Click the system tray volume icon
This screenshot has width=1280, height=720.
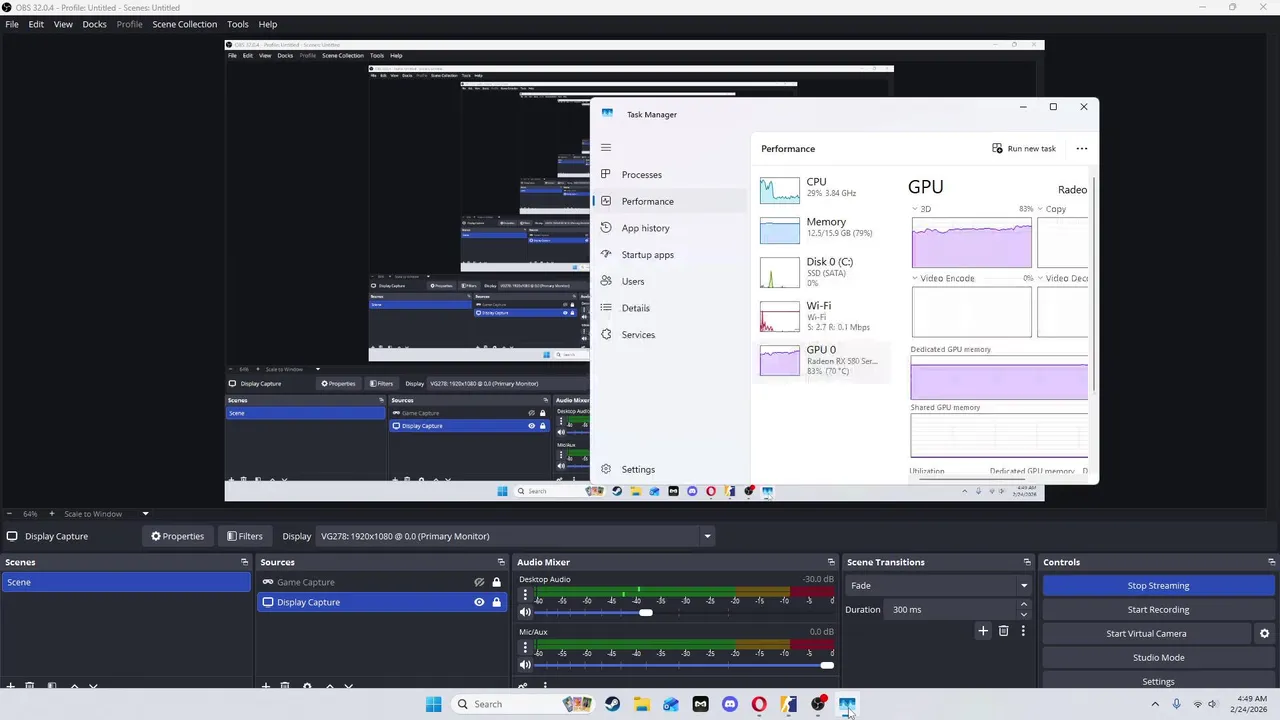[x=1212, y=704]
